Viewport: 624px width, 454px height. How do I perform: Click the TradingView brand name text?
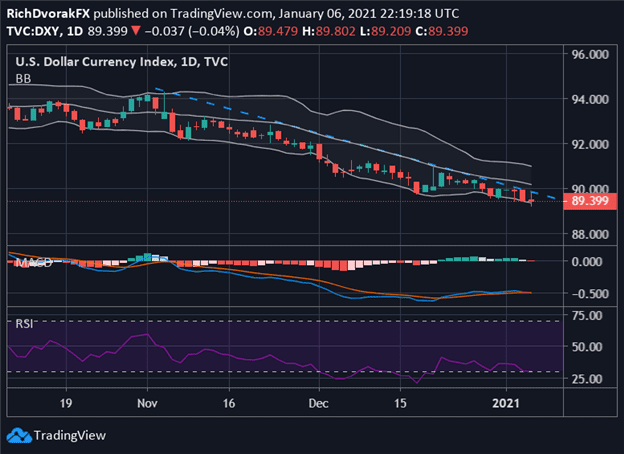coord(70,435)
